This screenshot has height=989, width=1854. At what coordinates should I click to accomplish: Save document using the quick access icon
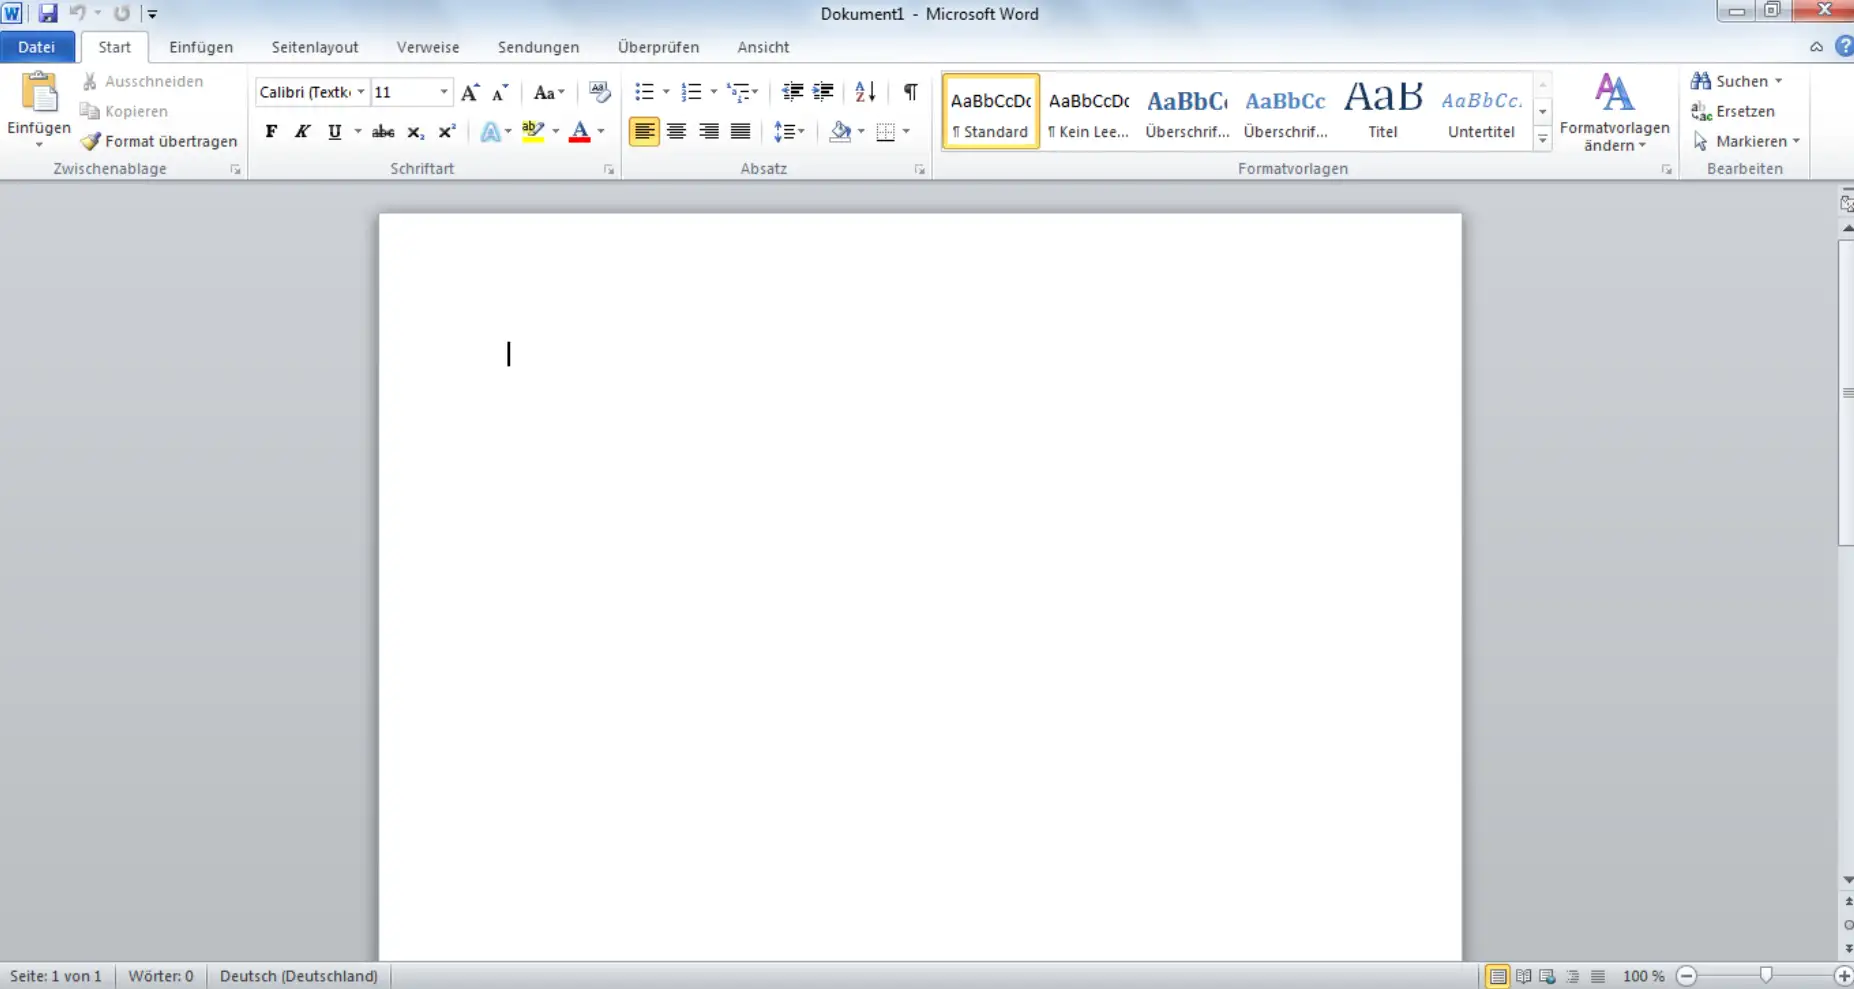click(x=47, y=14)
